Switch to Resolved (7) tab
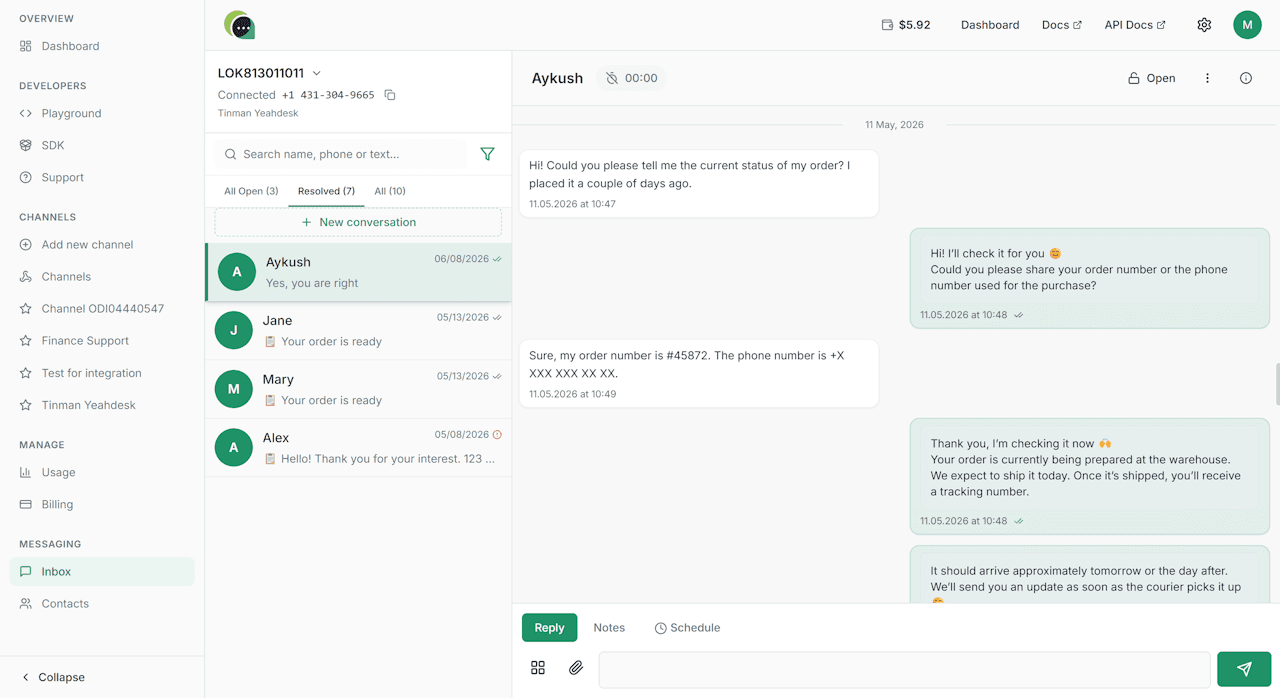 pos(326,191)
